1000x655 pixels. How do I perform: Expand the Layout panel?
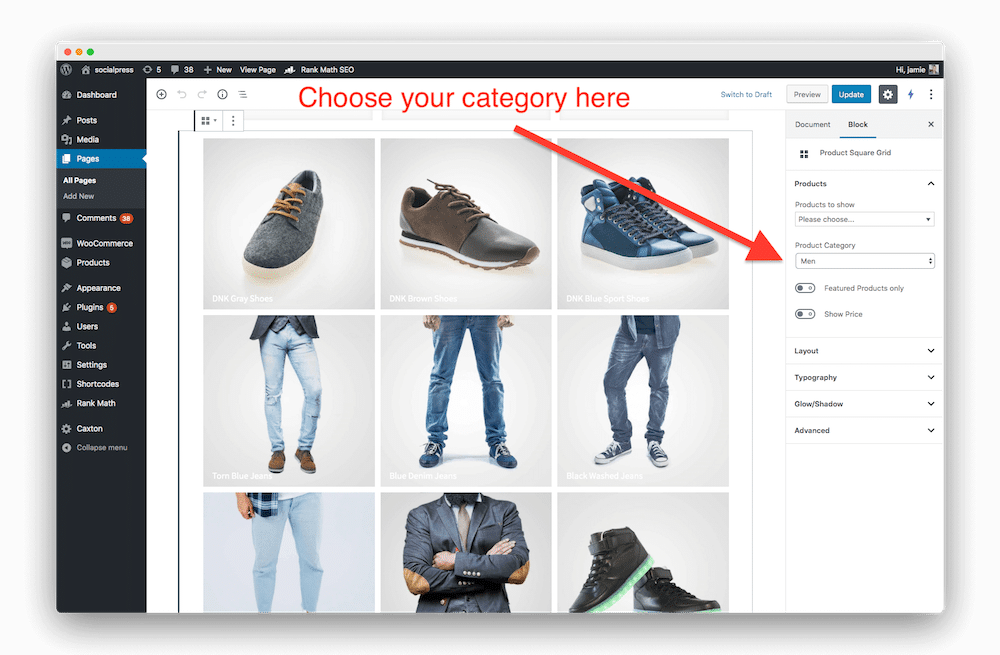point(865,351)
